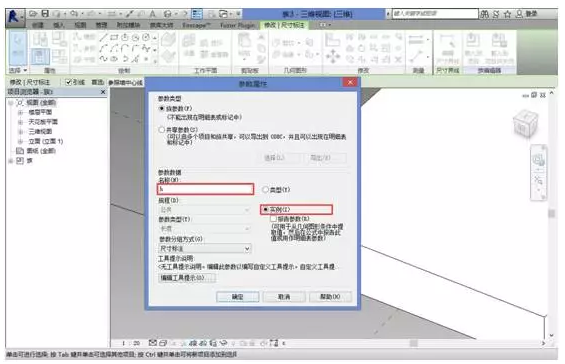Click the keyword search box in title bar
The height and width of the screenshot is (364, 565).
point(435,14)
